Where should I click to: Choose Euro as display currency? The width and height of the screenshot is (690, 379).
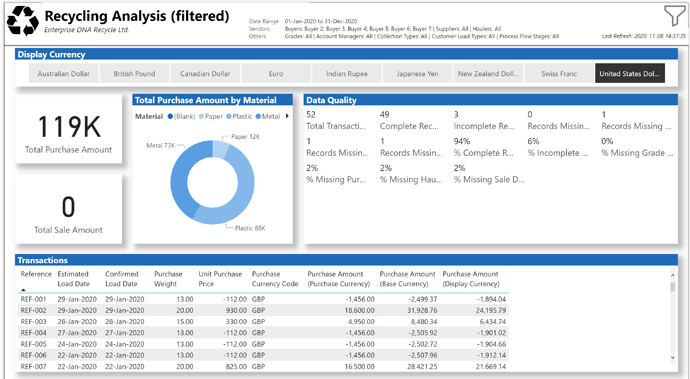(276, 74)
